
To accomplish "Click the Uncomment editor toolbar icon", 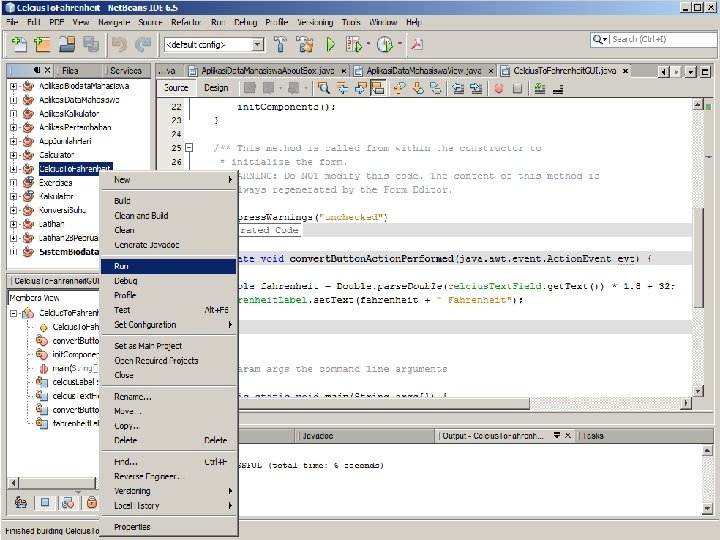I will 558,88.
